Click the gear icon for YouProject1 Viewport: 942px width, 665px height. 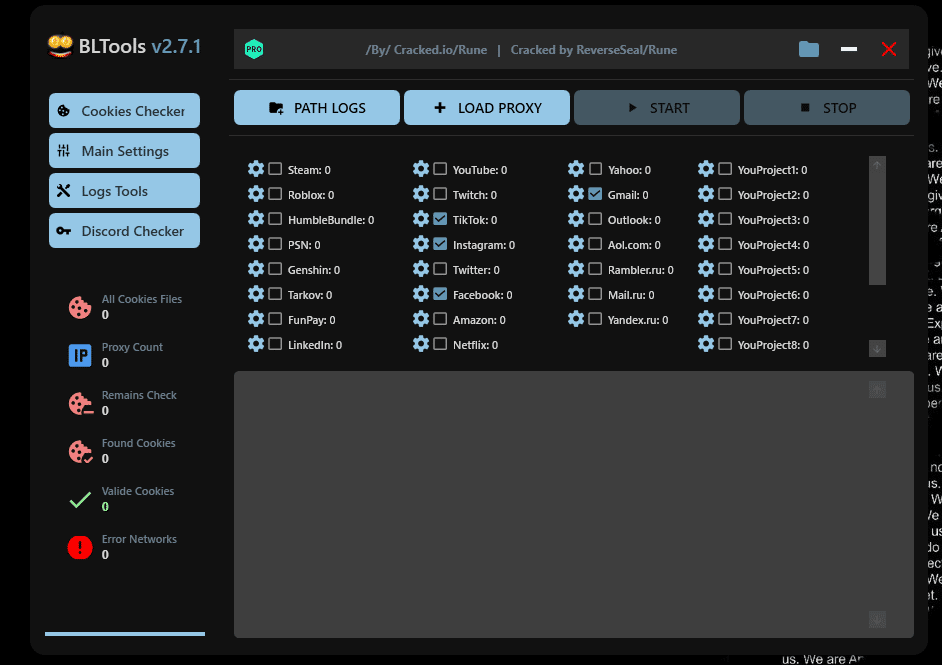[706, 169]
